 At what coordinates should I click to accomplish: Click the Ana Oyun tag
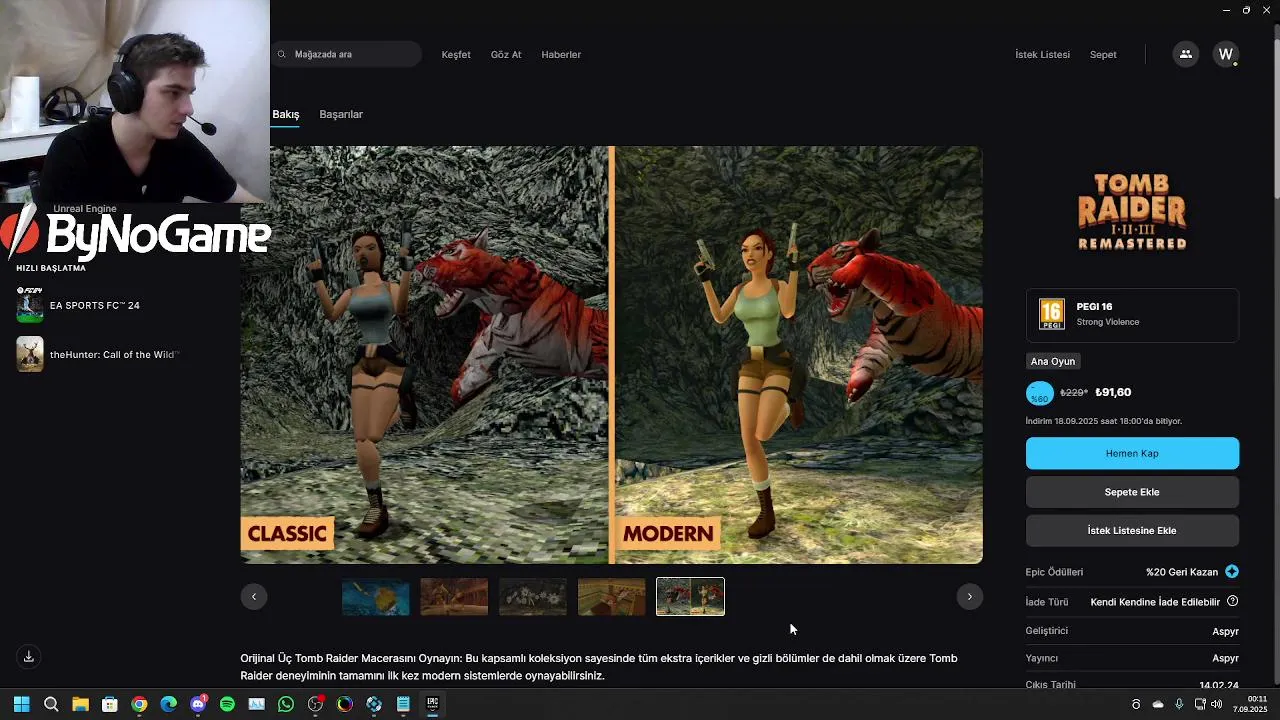tap(1053, 361)
